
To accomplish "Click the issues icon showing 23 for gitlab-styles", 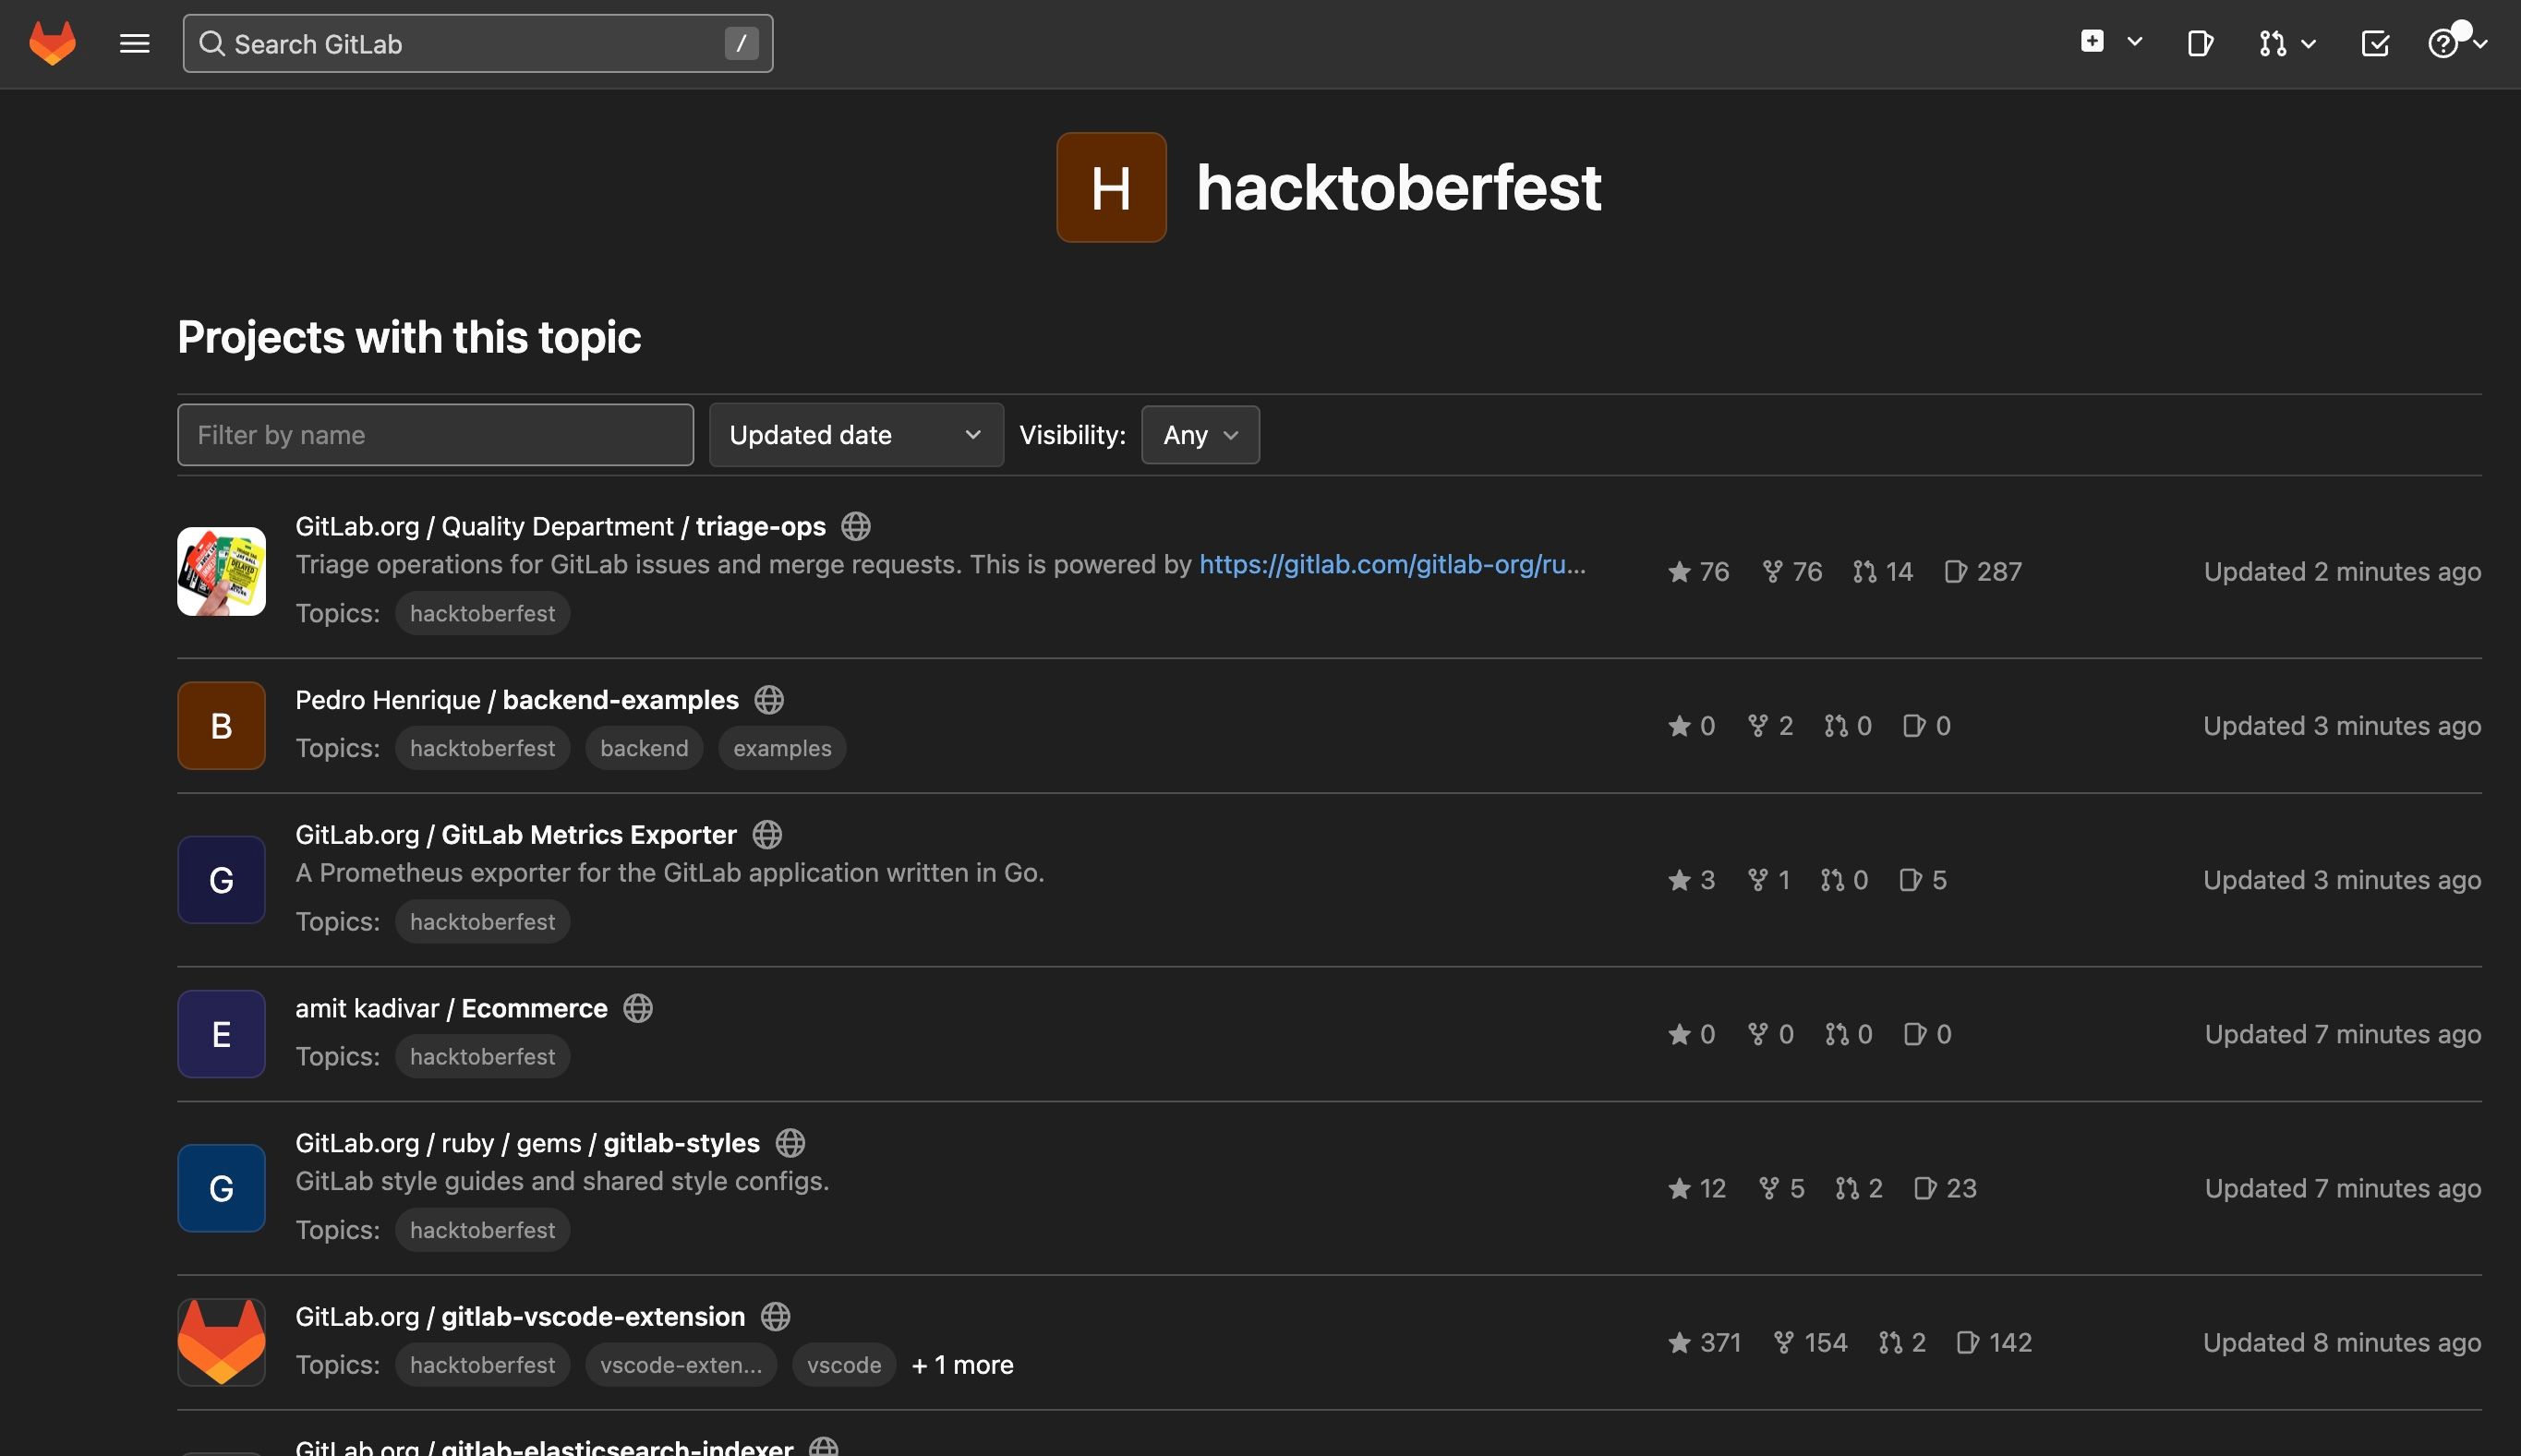I will click(x=1924, y=1187).
